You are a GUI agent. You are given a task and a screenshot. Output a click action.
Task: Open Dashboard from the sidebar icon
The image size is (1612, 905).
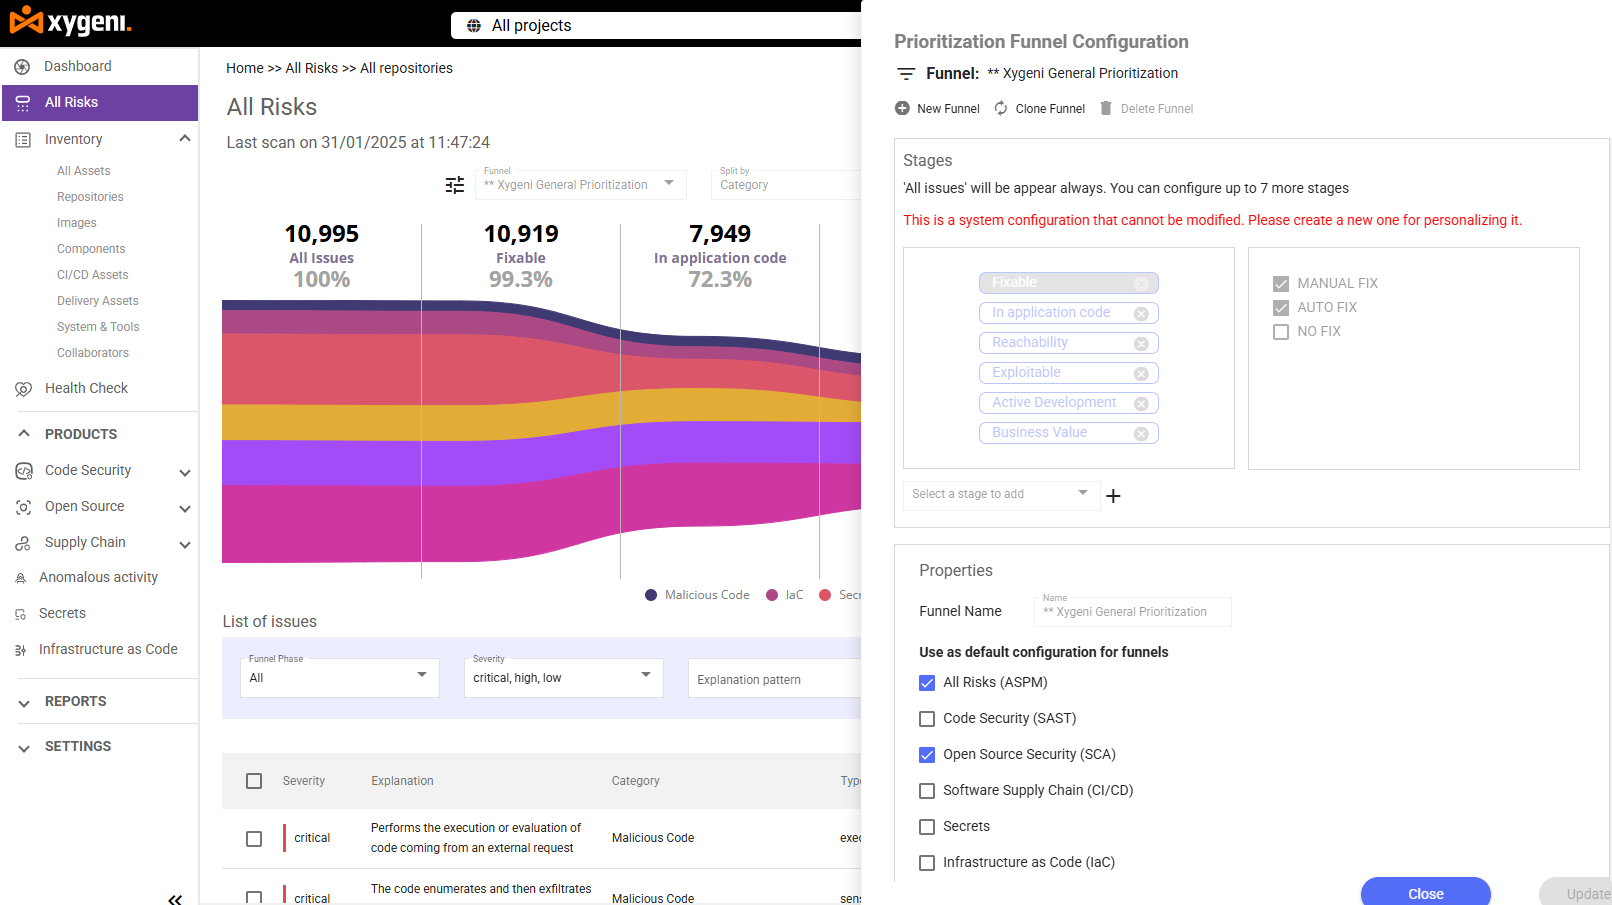(x=22, y=67)
